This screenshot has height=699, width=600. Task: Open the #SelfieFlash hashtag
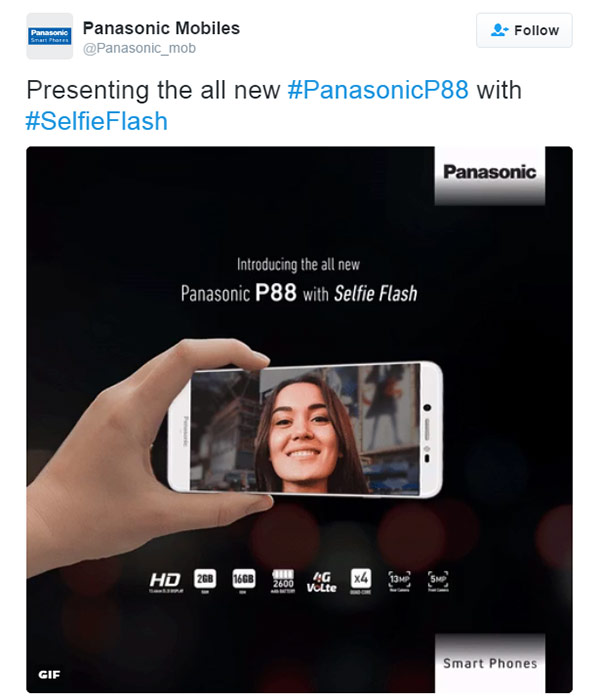pos(97,121)
